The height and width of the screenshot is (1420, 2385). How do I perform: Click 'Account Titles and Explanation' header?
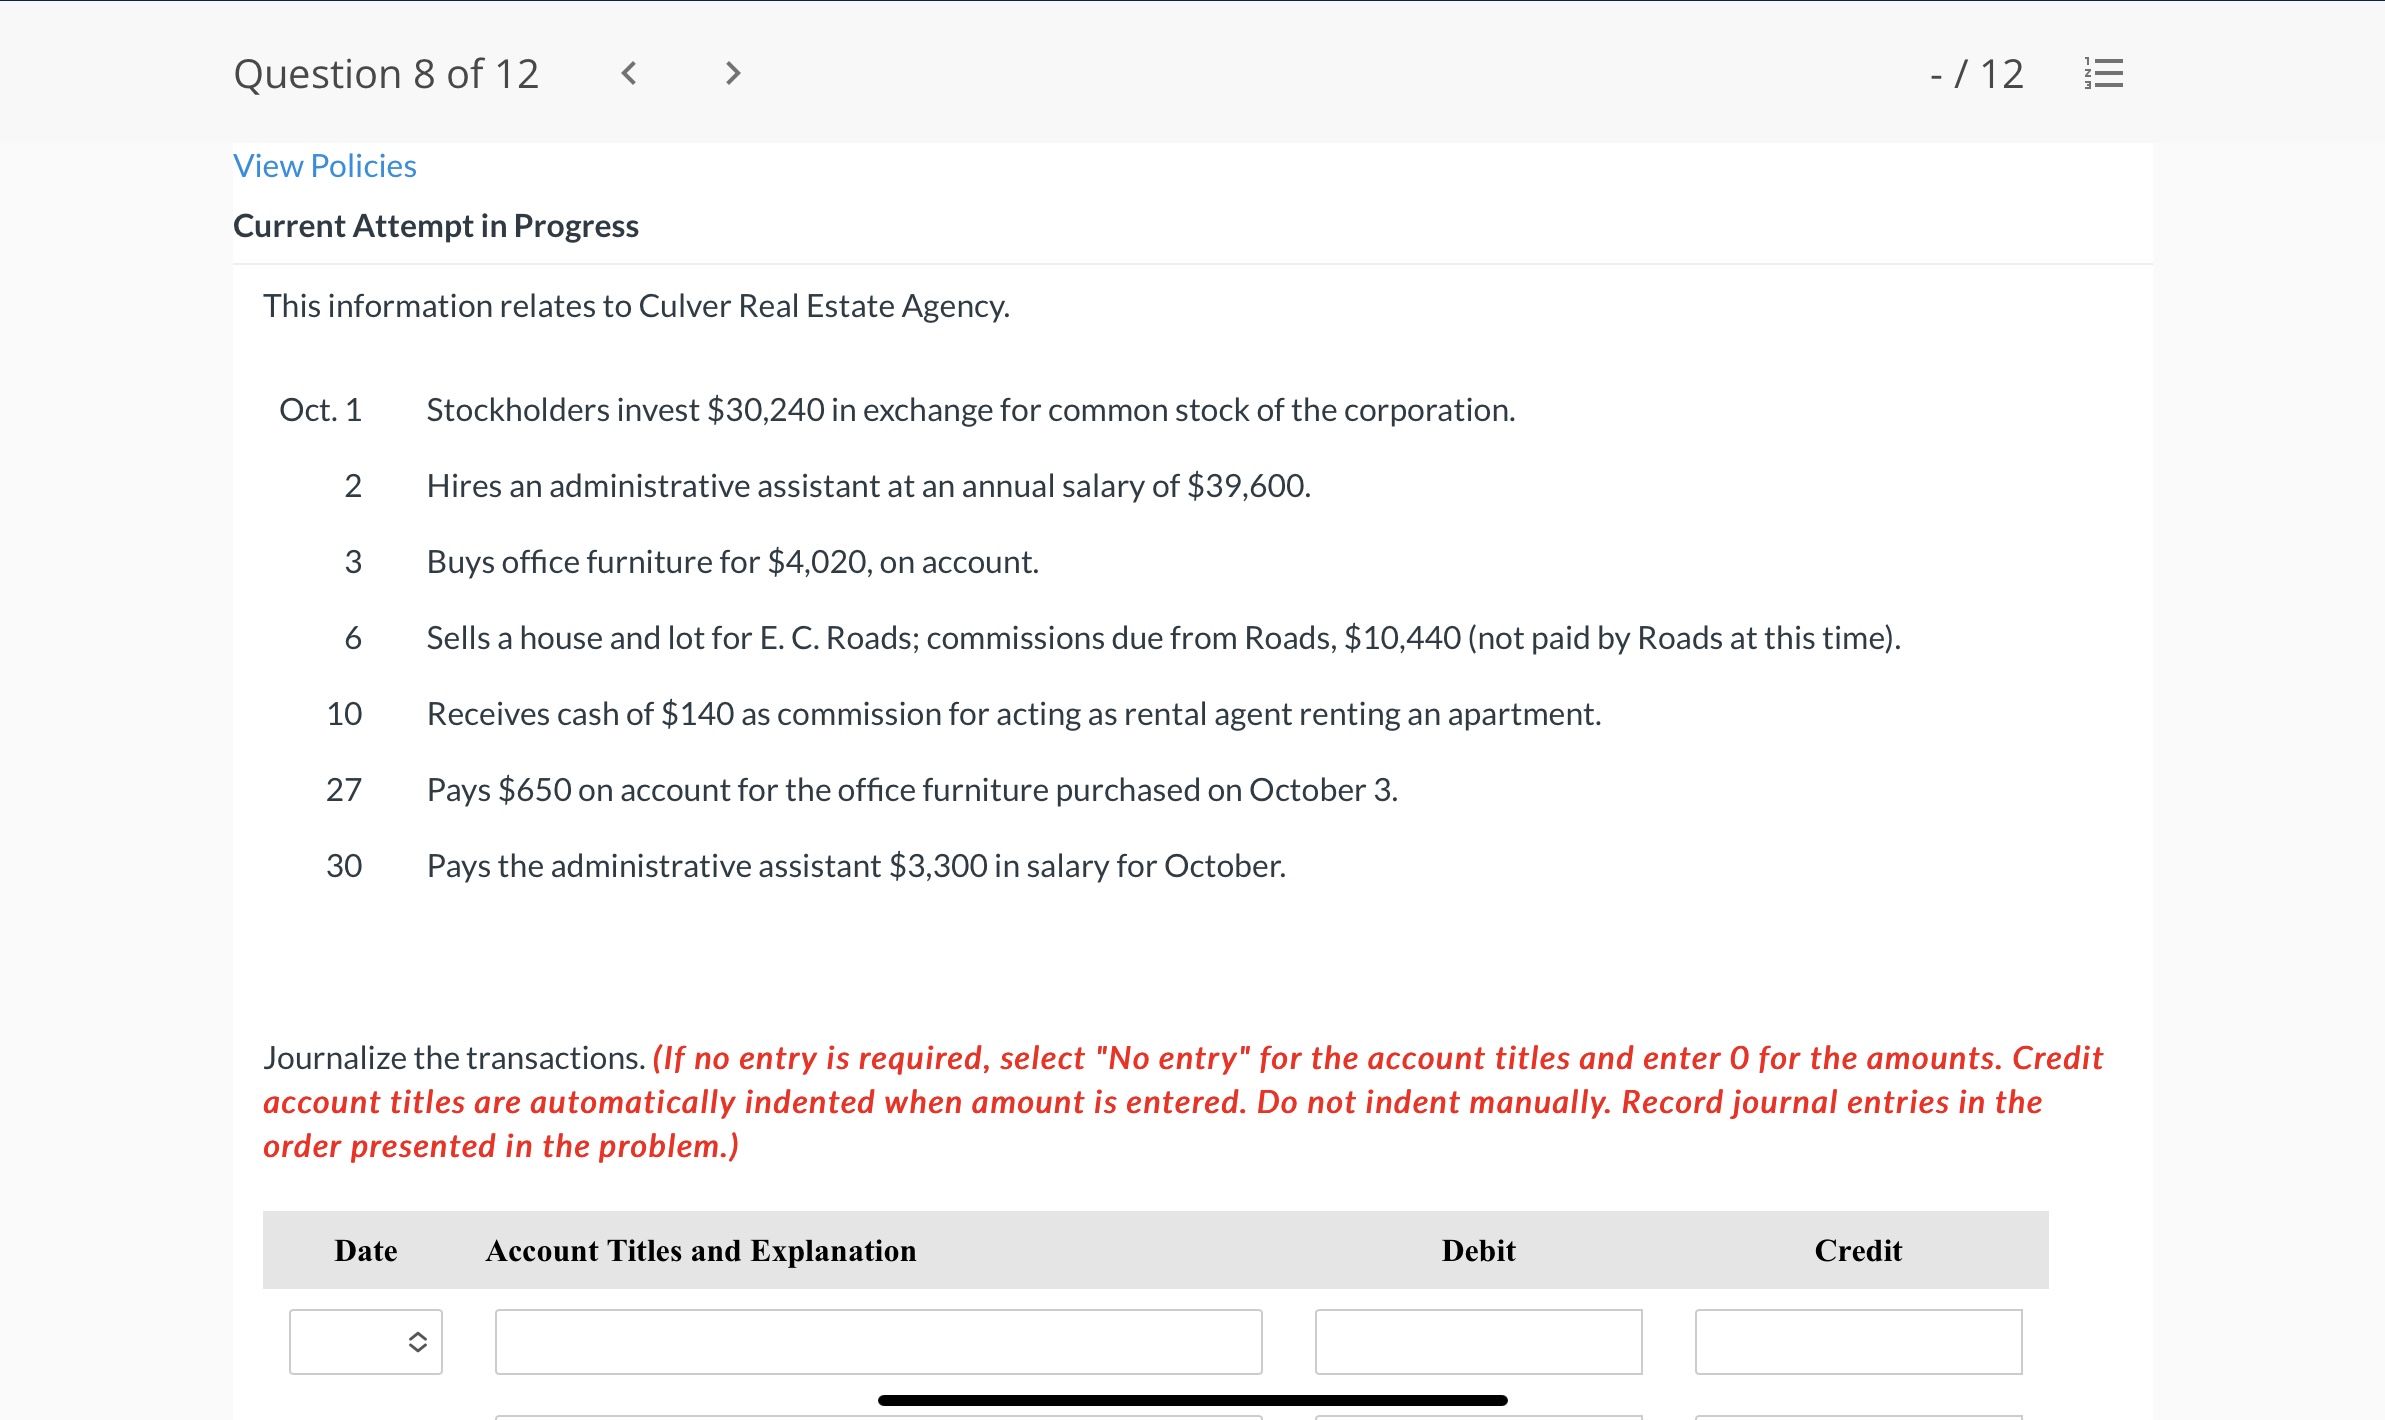click(x=701, y=1251)
